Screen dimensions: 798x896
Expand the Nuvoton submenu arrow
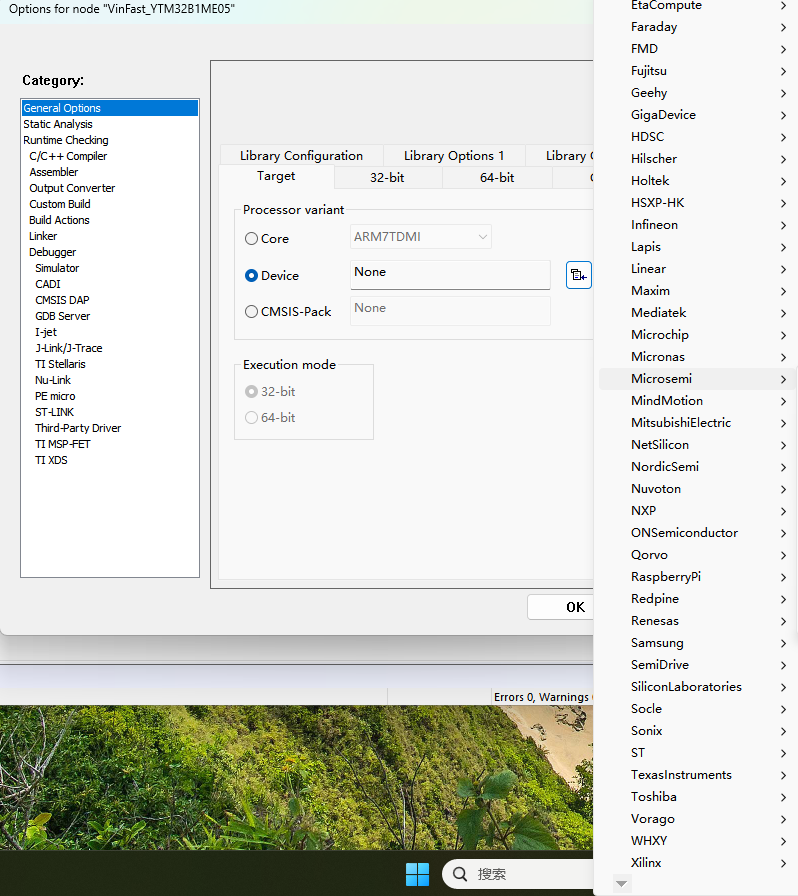[x=783, y=489]
